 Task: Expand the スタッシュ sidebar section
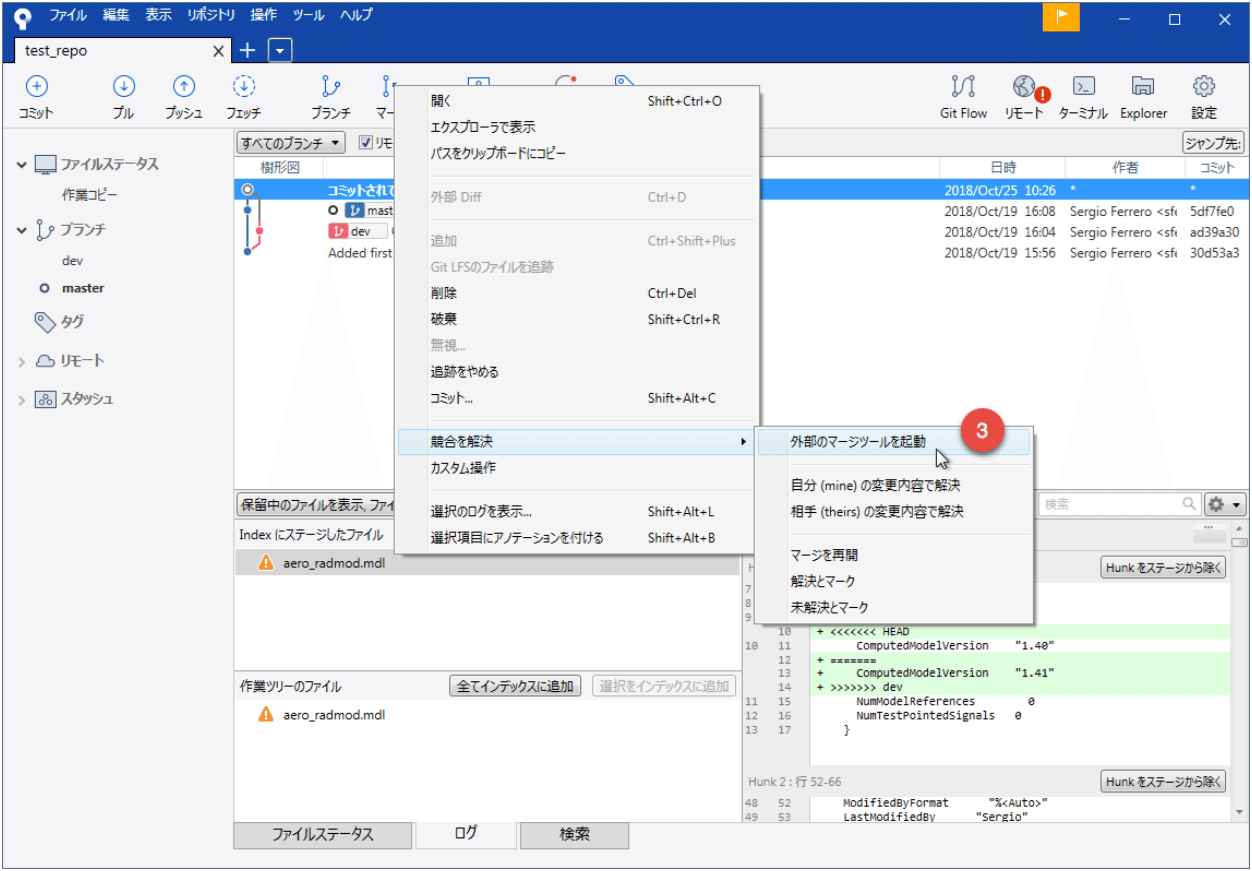pos(22,399)
